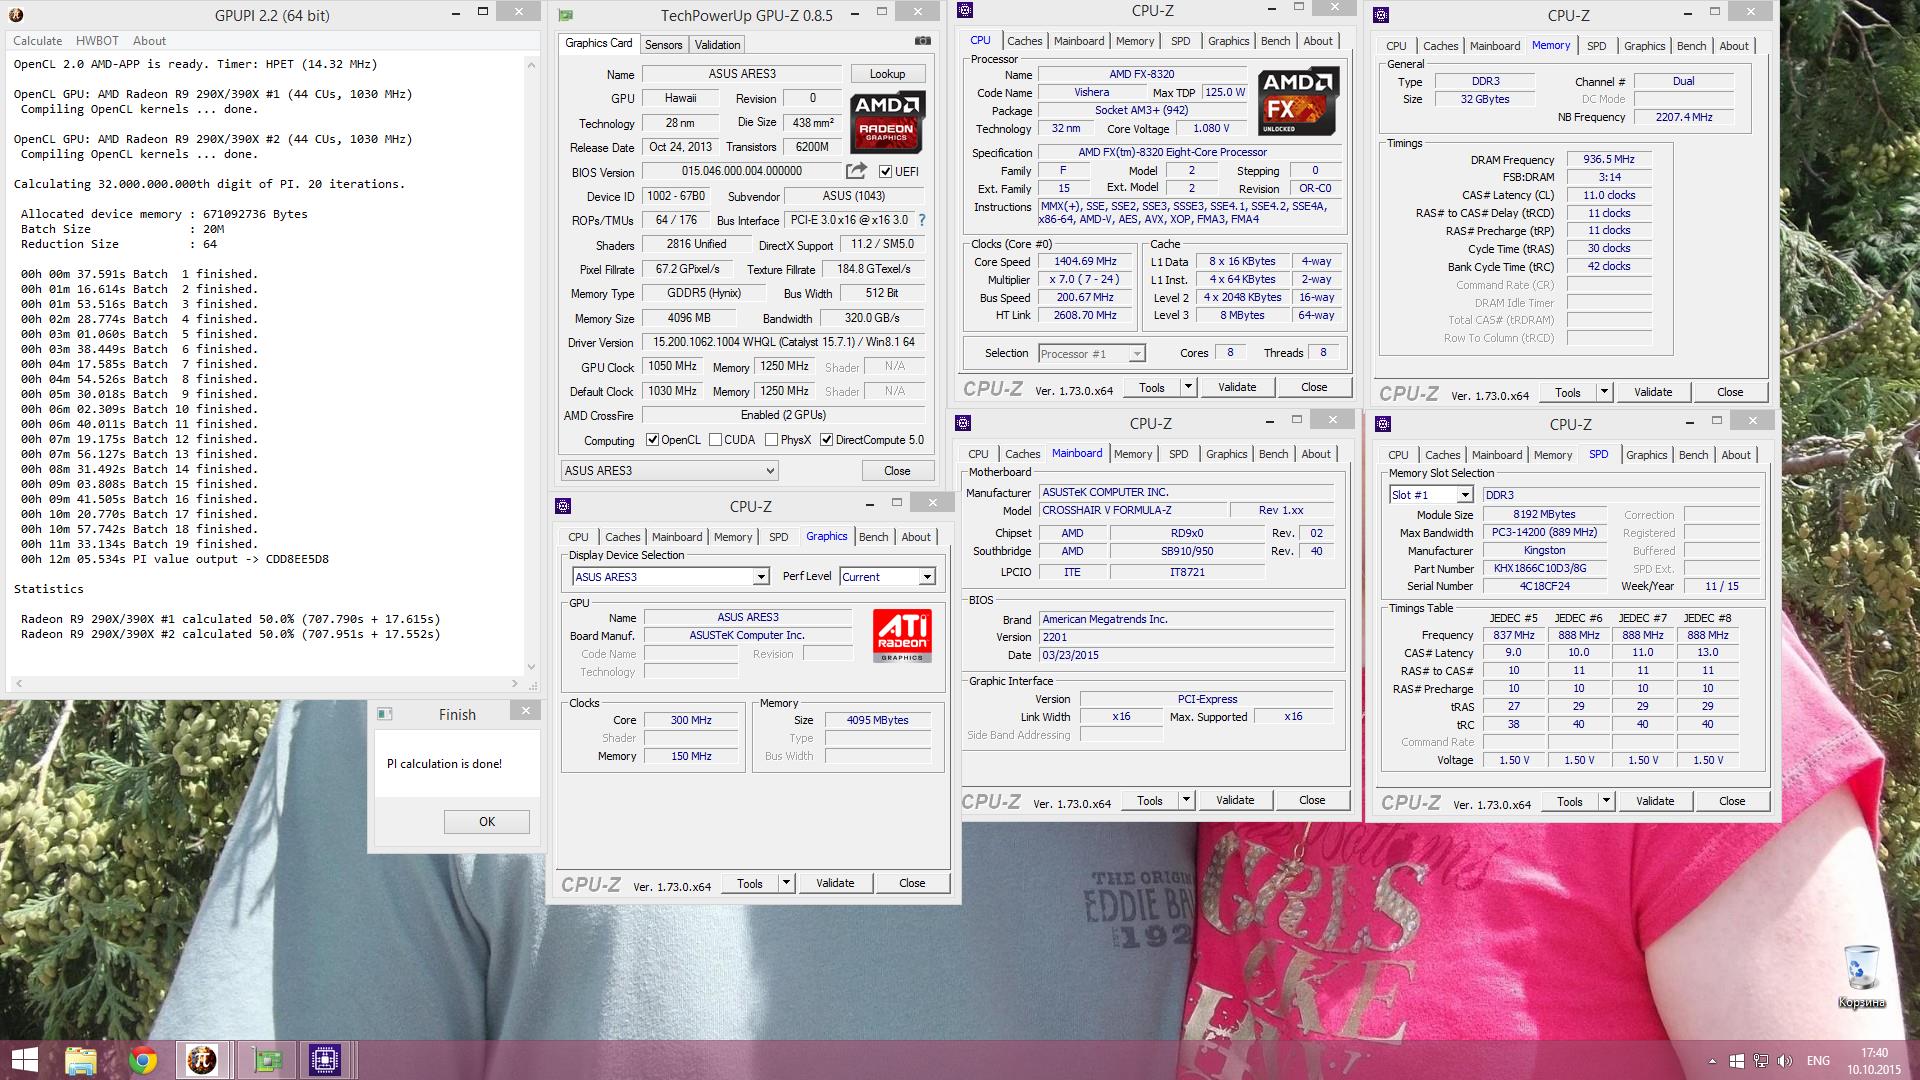The width and height of the screenshot is (1920, 1080).
Task: Expand Tools arrow in CPU-Z Mainboard window
Action: (1186, 800)
